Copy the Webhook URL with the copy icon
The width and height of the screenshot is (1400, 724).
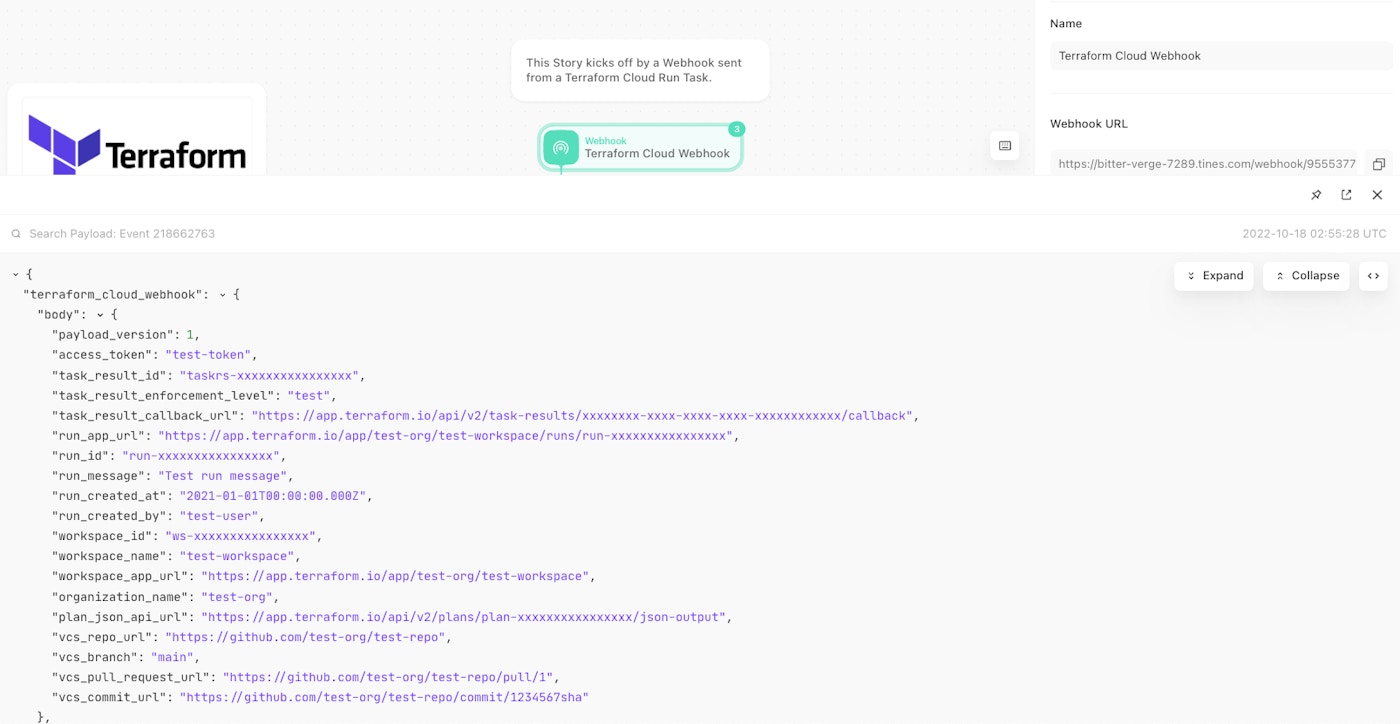pyautogui.click(x=1378, y=164)
